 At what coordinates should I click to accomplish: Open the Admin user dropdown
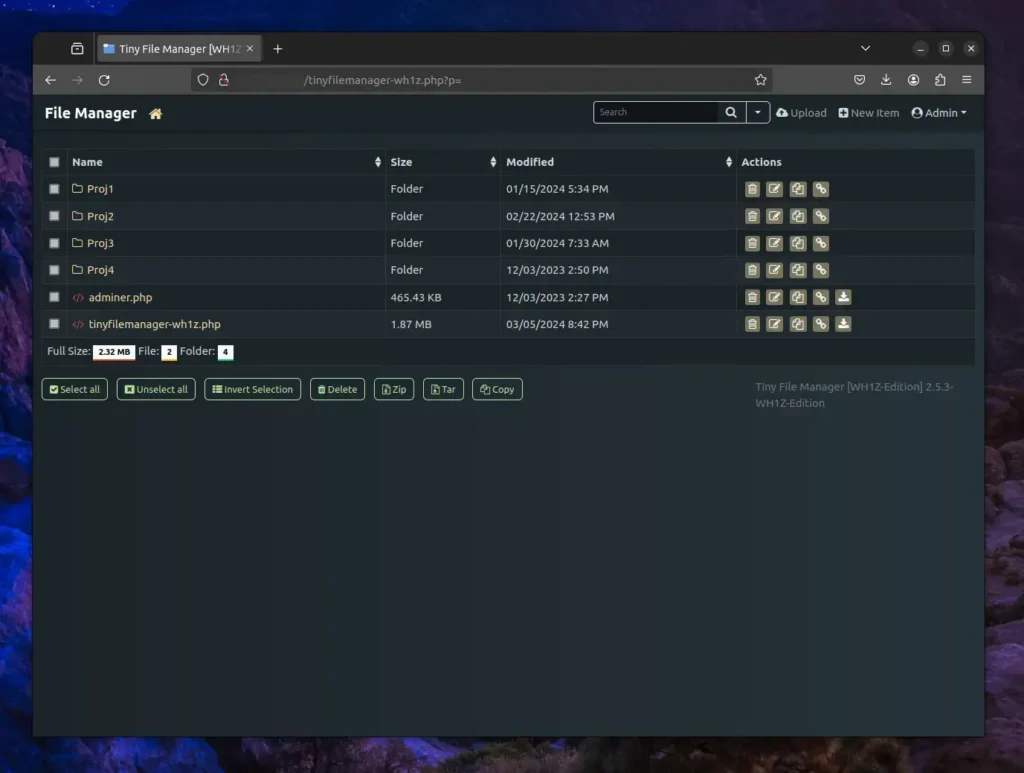click(x=939, y=113)
